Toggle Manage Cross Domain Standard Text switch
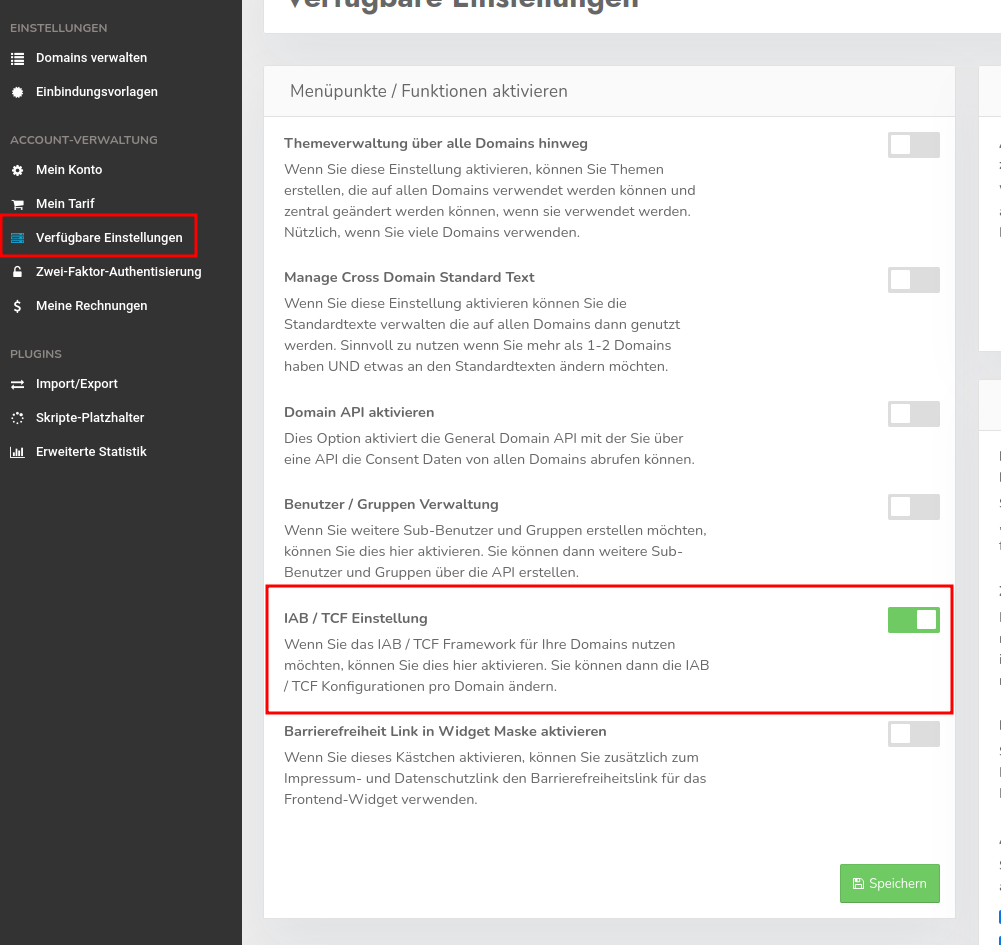Viewport: 1001px width, 945px height. point(913,280)
